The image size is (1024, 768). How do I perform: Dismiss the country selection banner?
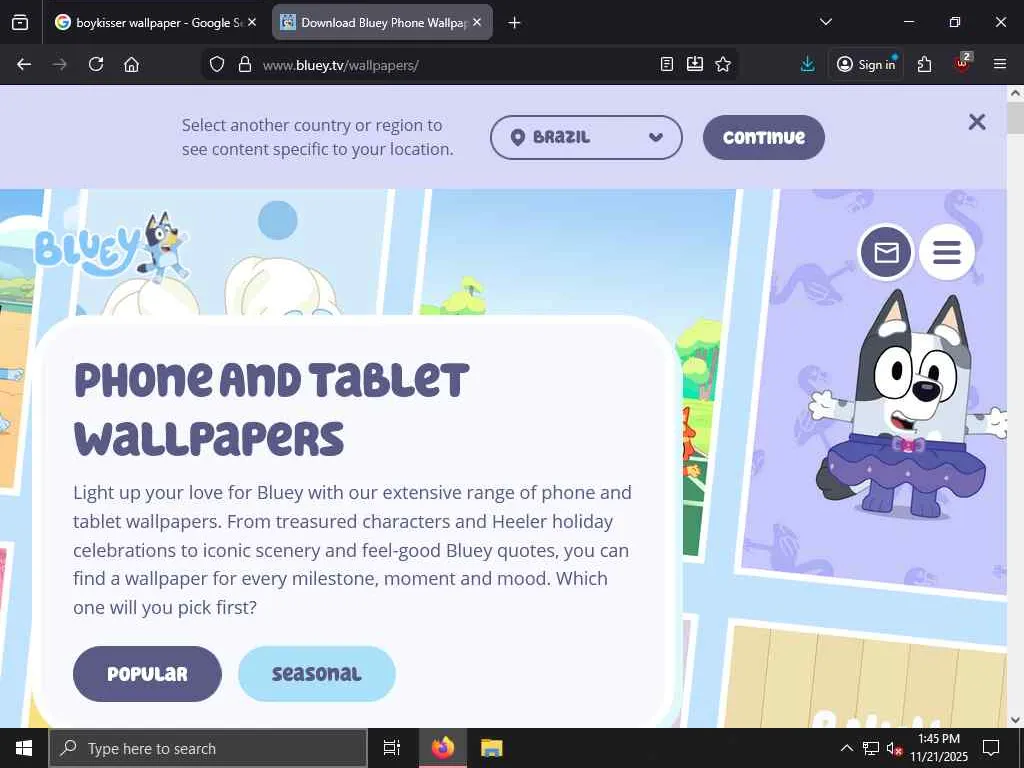977,121
